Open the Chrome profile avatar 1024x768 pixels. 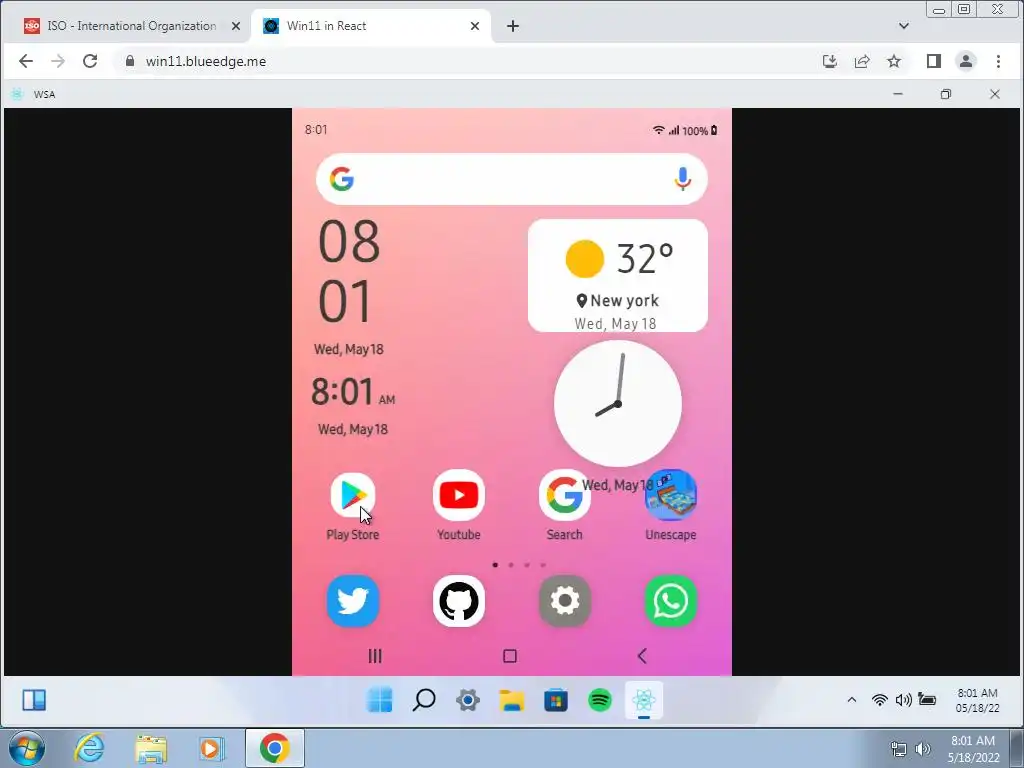pos(966,61)
